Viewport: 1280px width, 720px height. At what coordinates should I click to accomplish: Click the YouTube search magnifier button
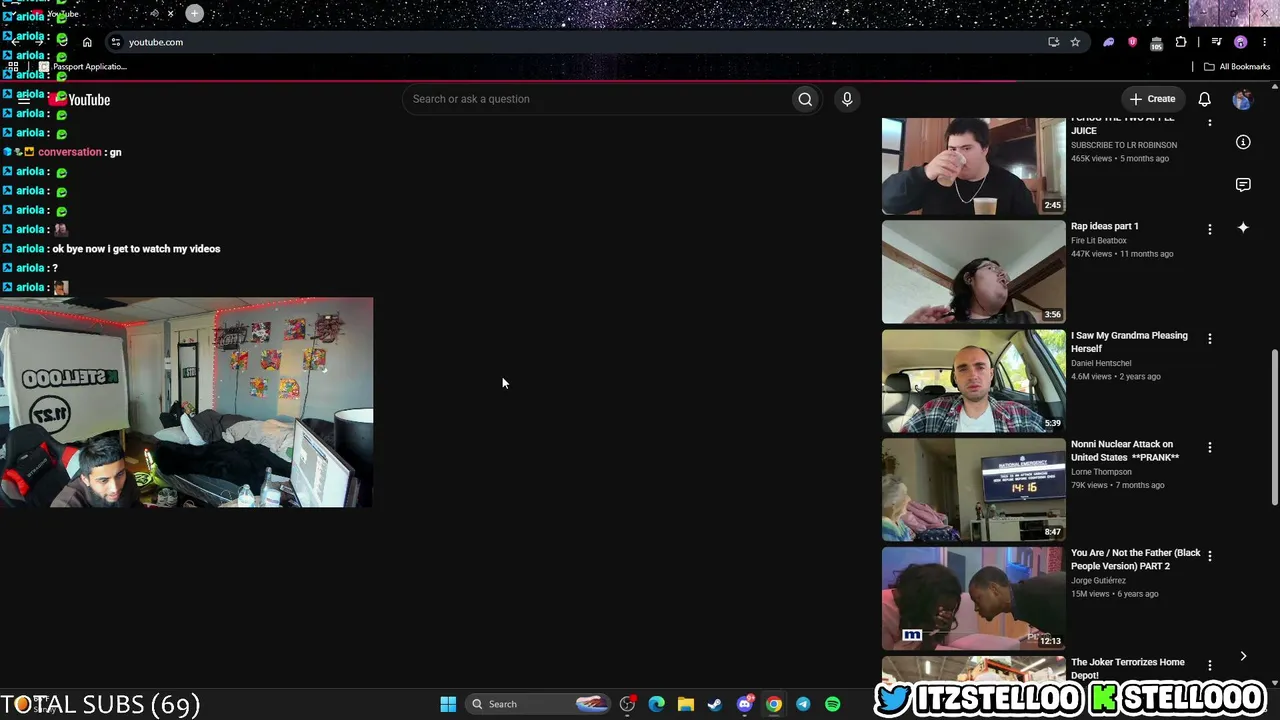(805, 99)
